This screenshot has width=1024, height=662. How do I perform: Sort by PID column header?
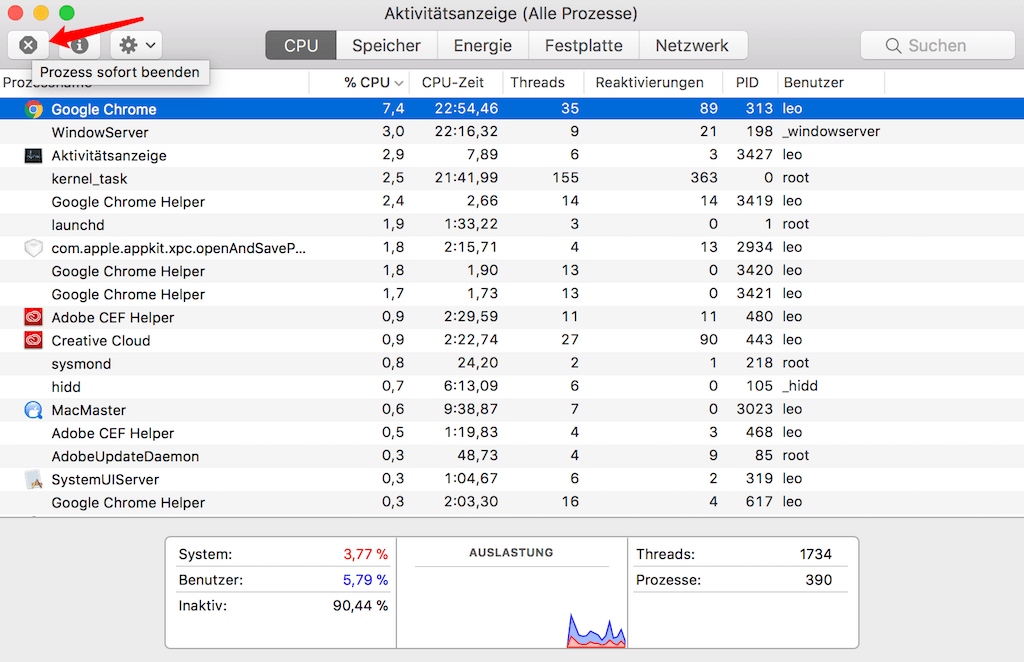(747, 83)
